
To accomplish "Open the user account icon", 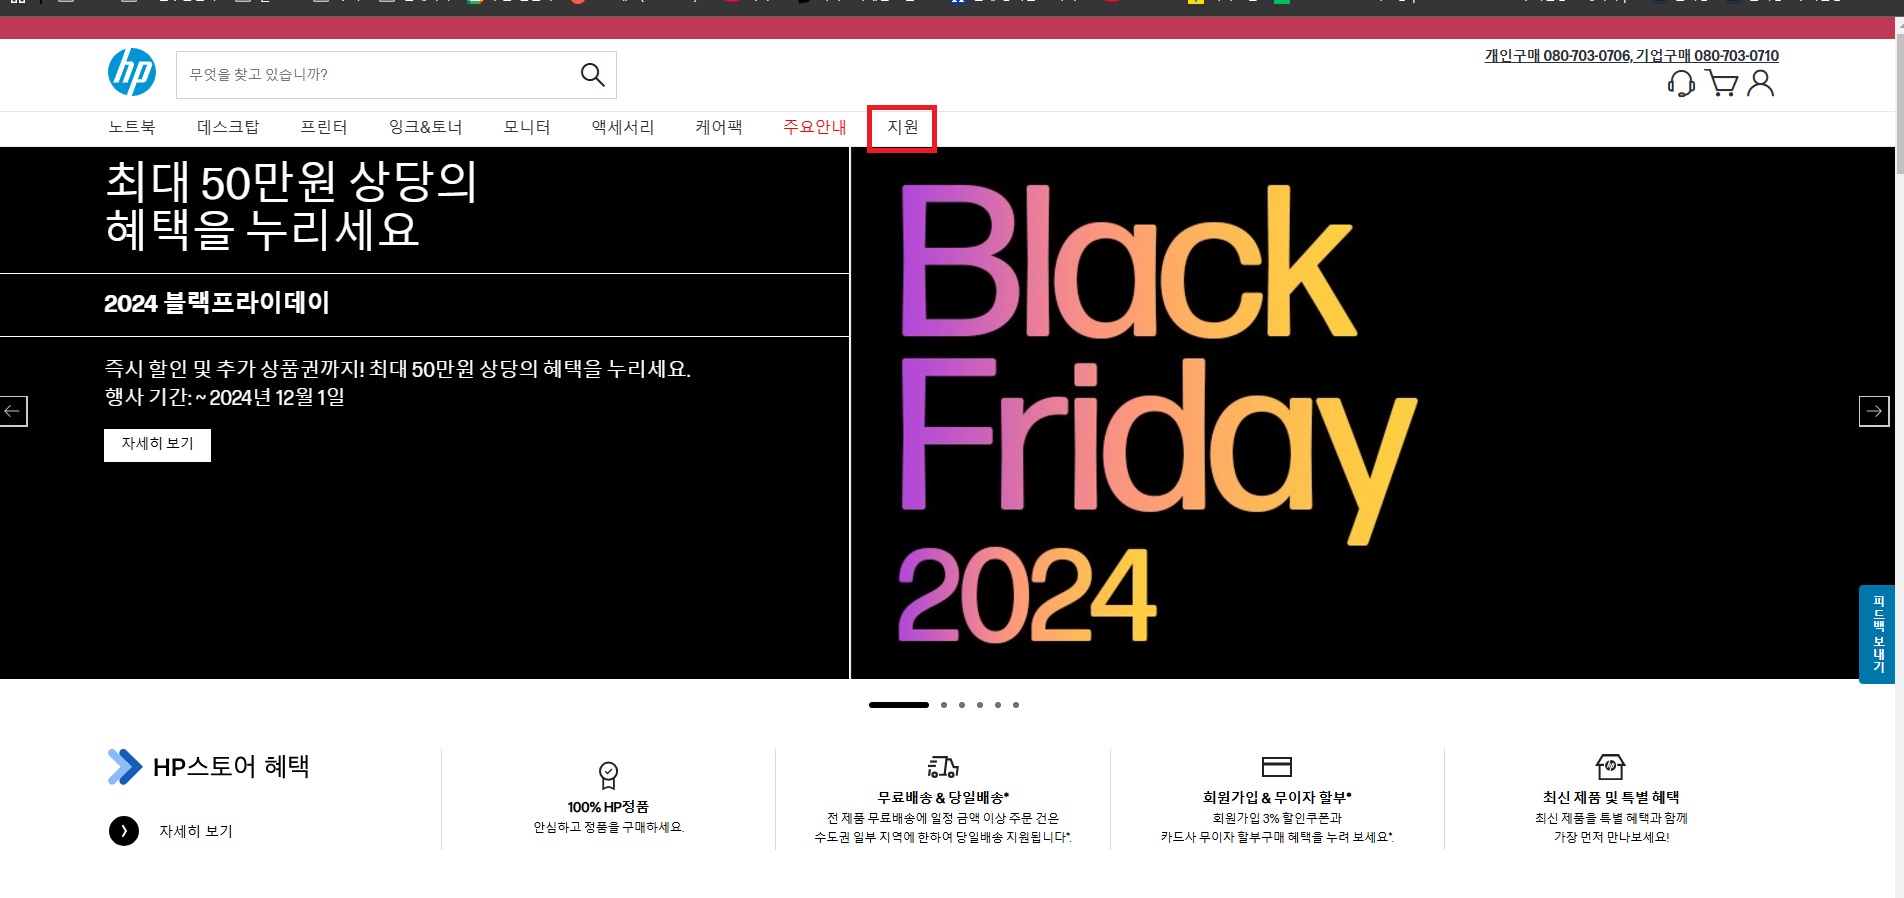I will coord(1761,83).
